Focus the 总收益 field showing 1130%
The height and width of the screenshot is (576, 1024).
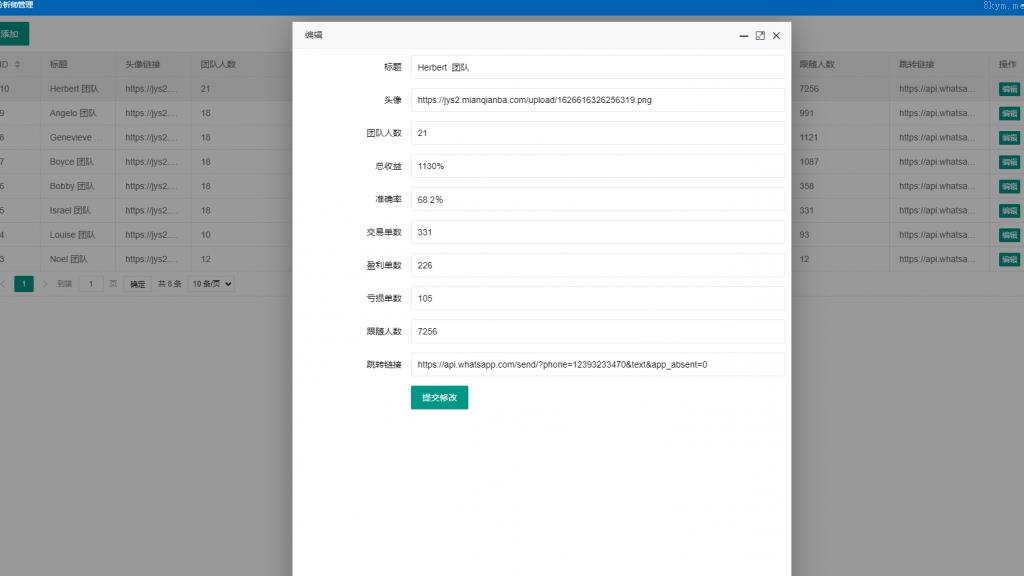[x=597, y=166]
